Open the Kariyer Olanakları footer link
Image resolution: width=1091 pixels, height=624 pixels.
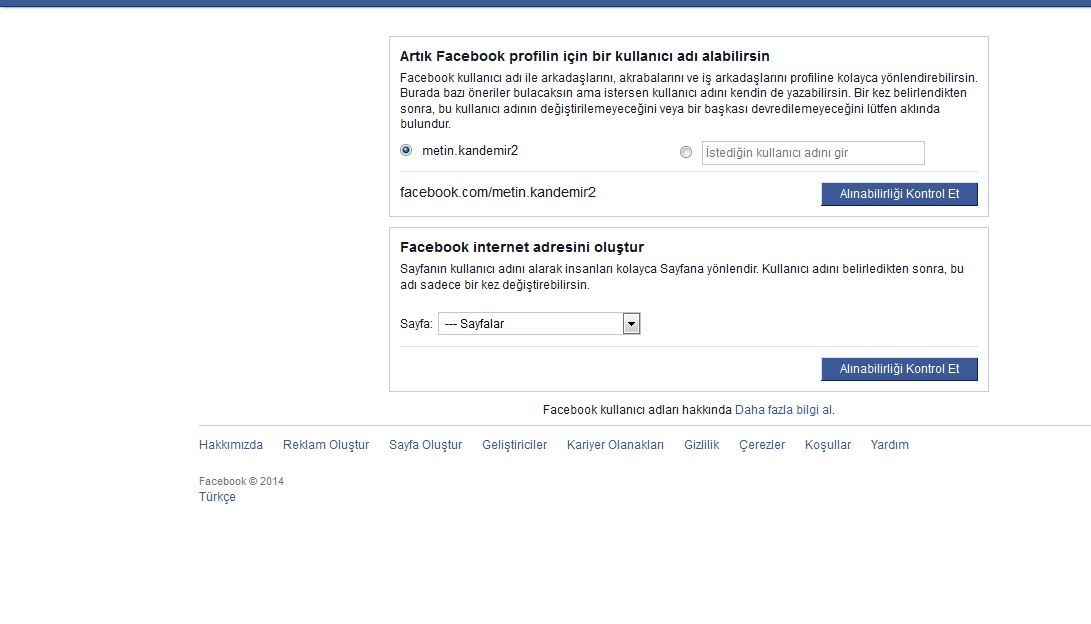(615, 445)
